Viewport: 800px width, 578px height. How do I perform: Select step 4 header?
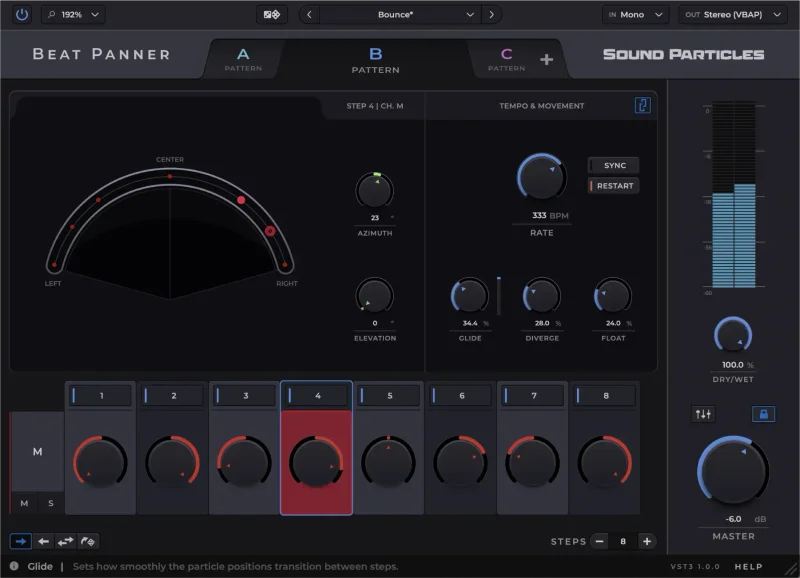click(x=317, y=395)
